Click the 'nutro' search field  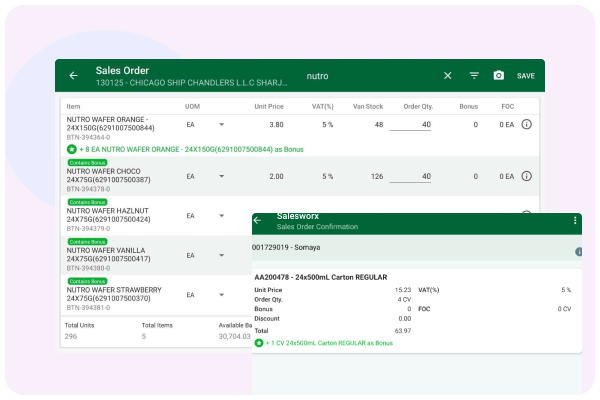pos(370,76)
